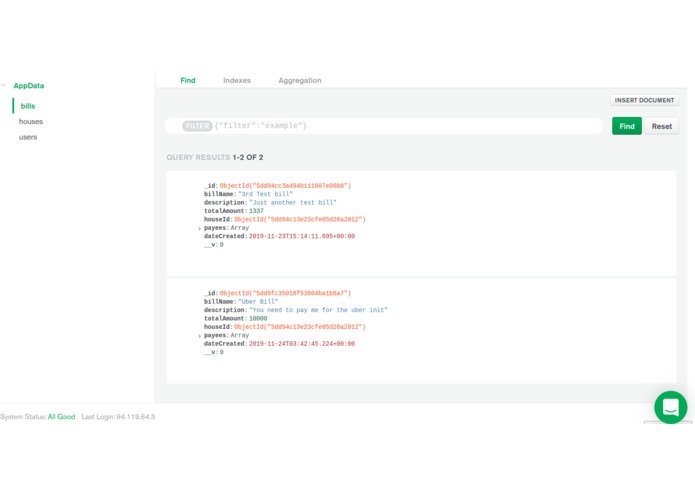Viewport: 695px width, 494px height.
Task: Collapse the AppData database tree
Action: 4,85
